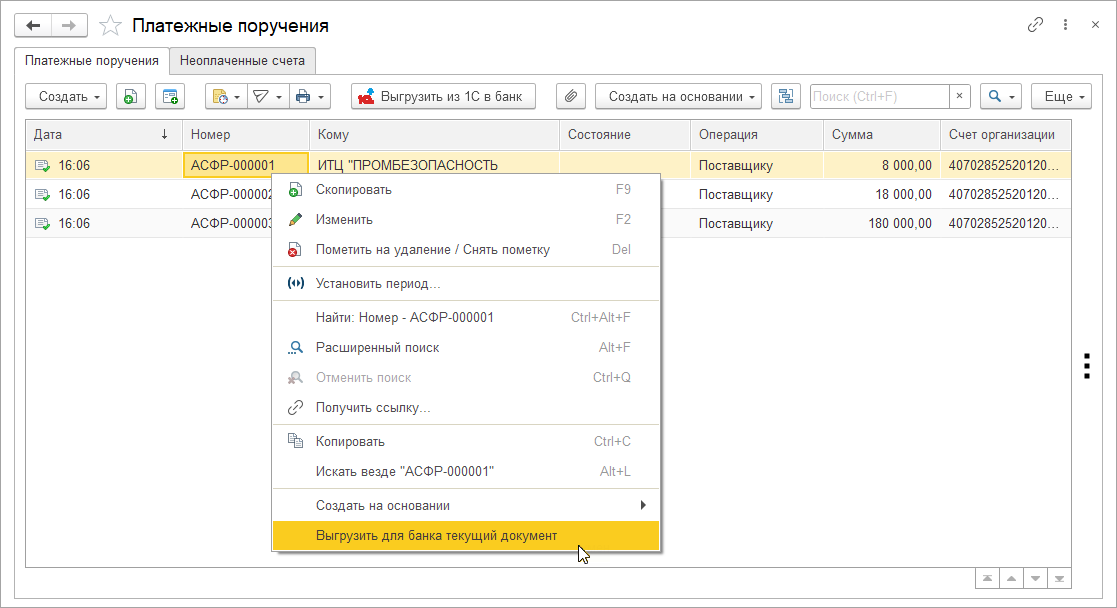1117x608 pixels.
Task: Switch to Неоплаченные счета tab
Action: pyautogui.click(x=242, y=61)
